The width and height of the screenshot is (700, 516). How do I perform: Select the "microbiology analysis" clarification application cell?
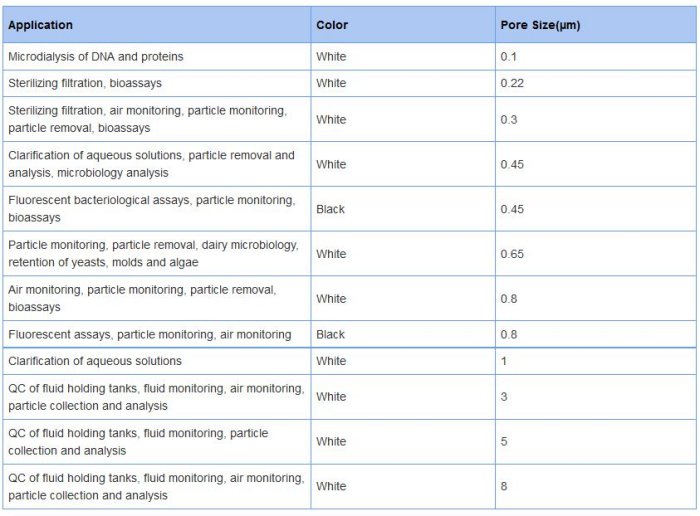coord(152,164)
